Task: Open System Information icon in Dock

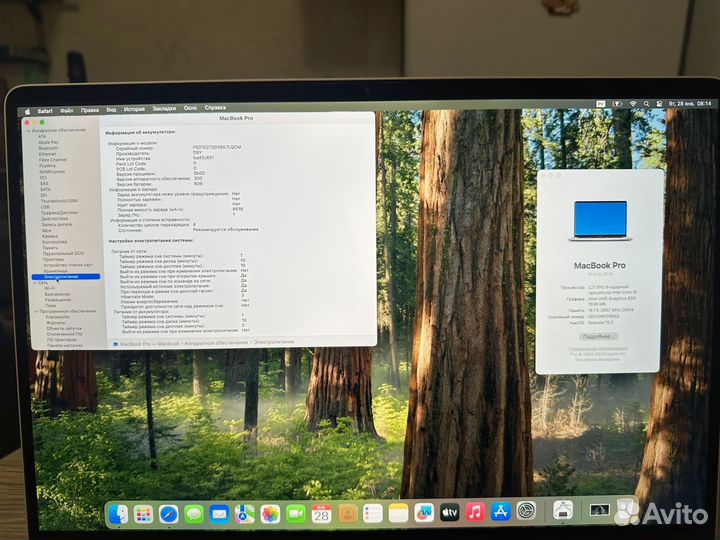Action: point(563,510)
